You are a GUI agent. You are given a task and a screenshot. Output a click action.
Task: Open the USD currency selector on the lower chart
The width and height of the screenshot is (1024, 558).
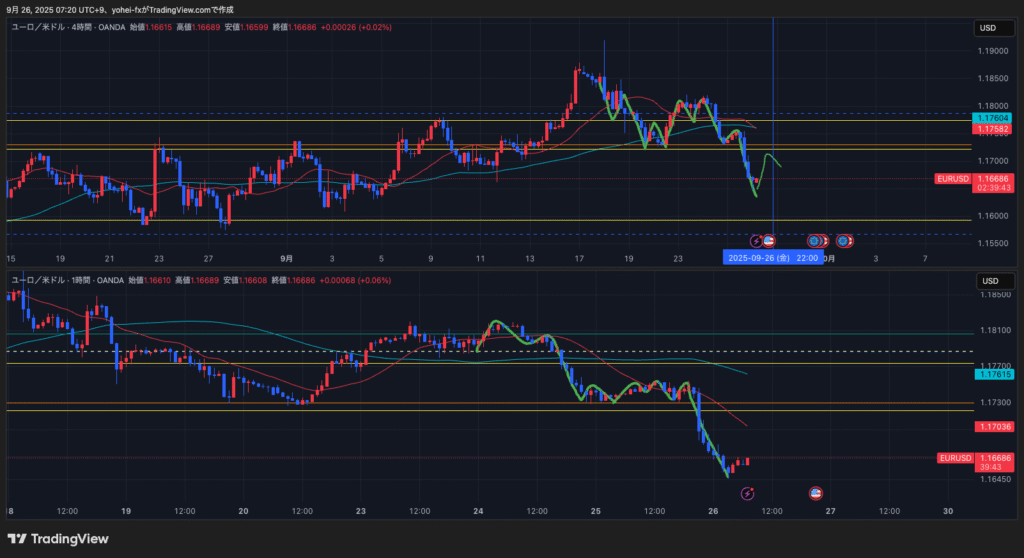coord(987,281)
